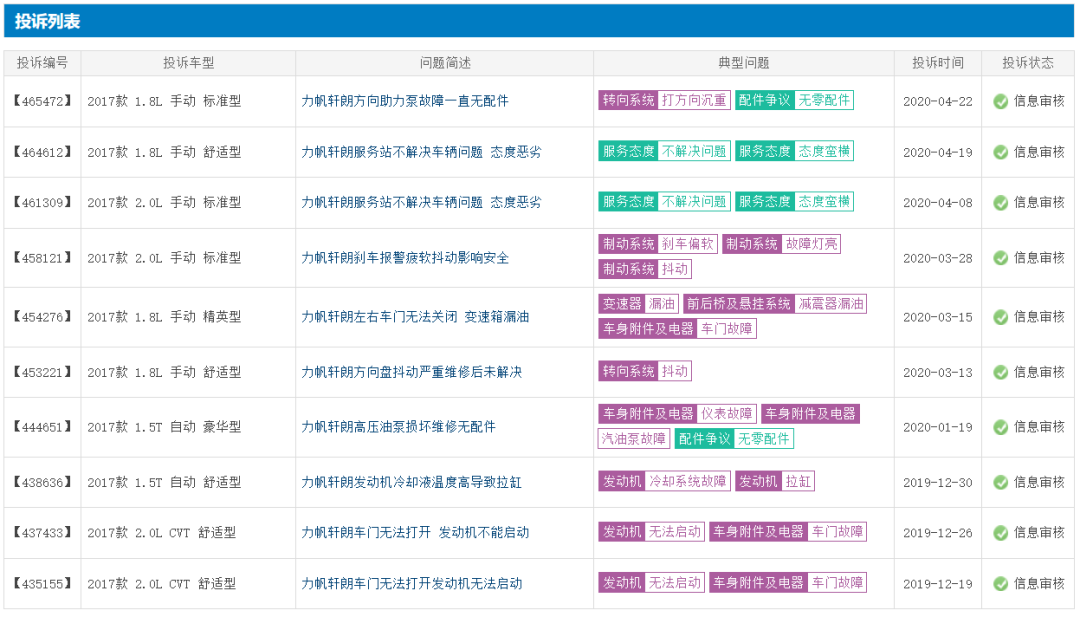Click the 投诉列表 title bar
1080x617 pixels.
coord(539,21)
